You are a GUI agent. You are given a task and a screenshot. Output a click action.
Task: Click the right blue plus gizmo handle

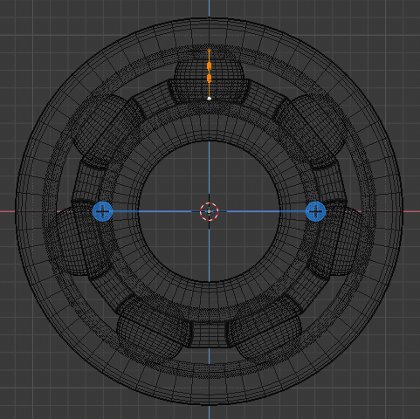point(316,211)
